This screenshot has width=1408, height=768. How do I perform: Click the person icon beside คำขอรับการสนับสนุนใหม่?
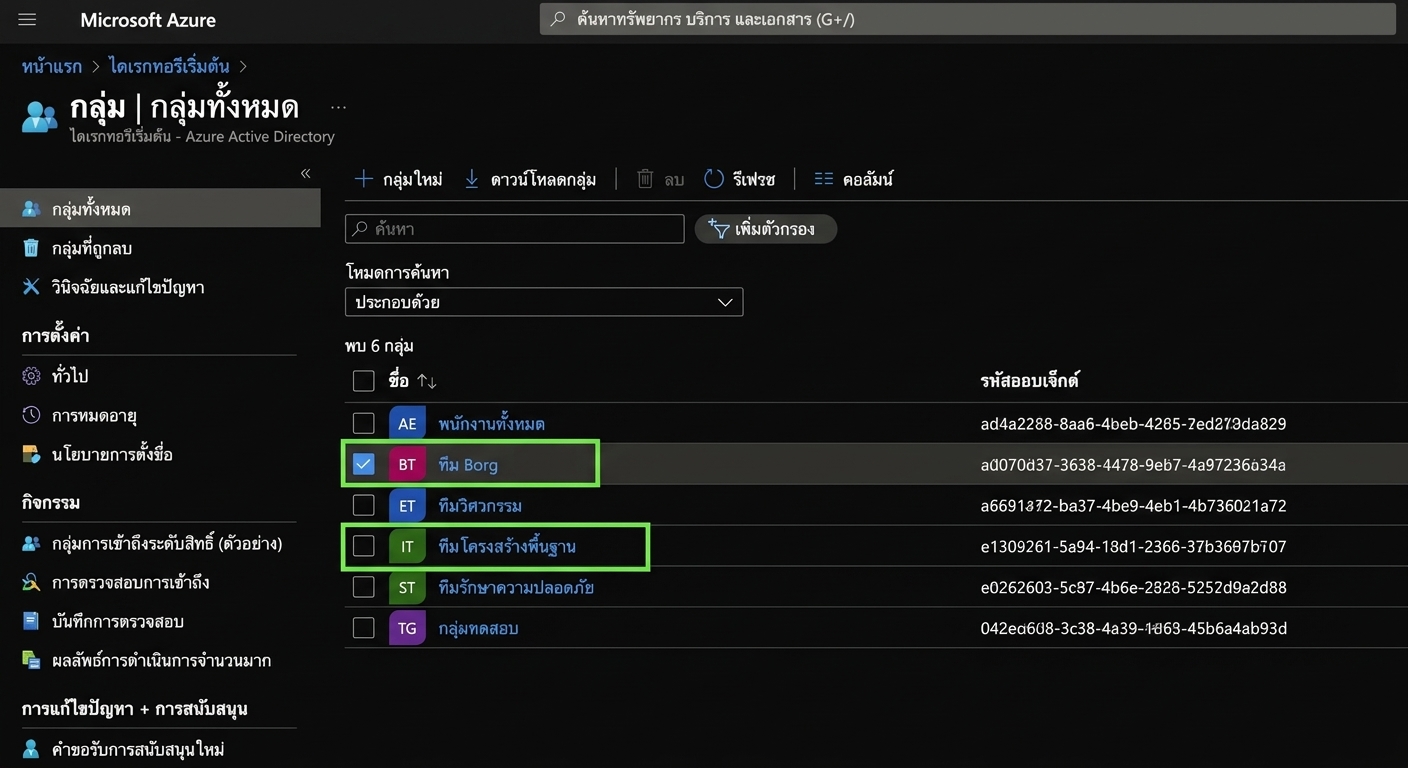pyautogui.click(x=32, y=749)
